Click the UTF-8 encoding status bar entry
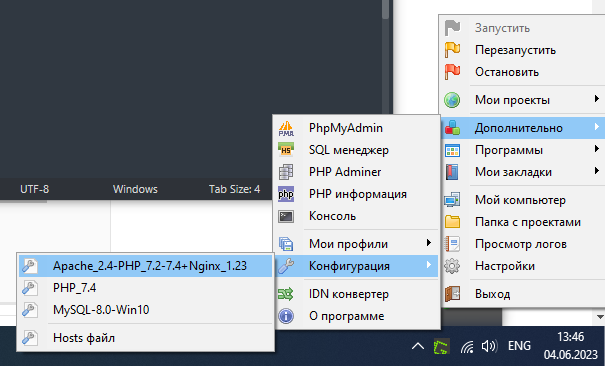This screenshot has height=366, width=605. [x=34, y=189]
